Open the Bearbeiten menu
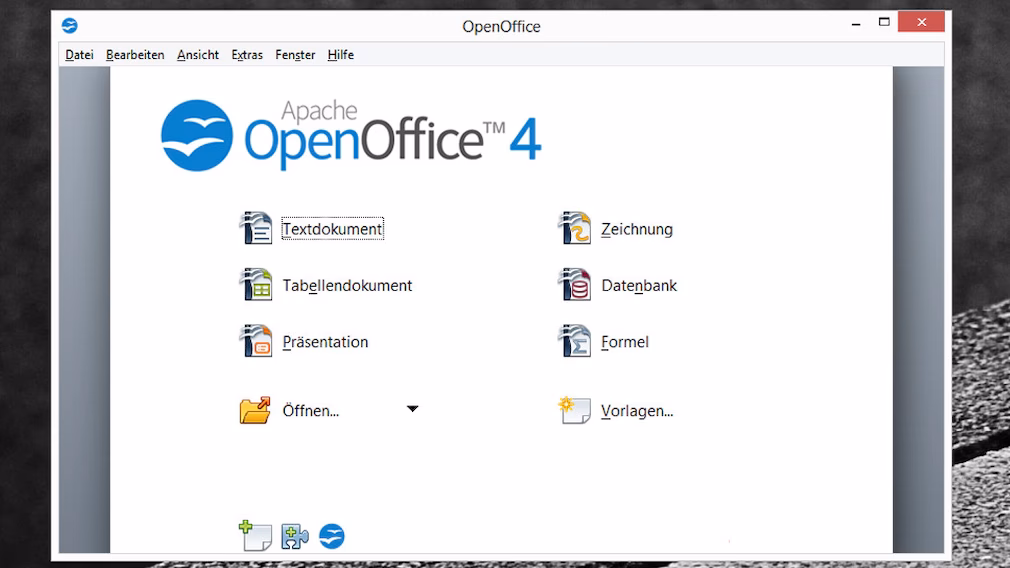Screen dimensions: 1010x568 click(x=135, y=55)
